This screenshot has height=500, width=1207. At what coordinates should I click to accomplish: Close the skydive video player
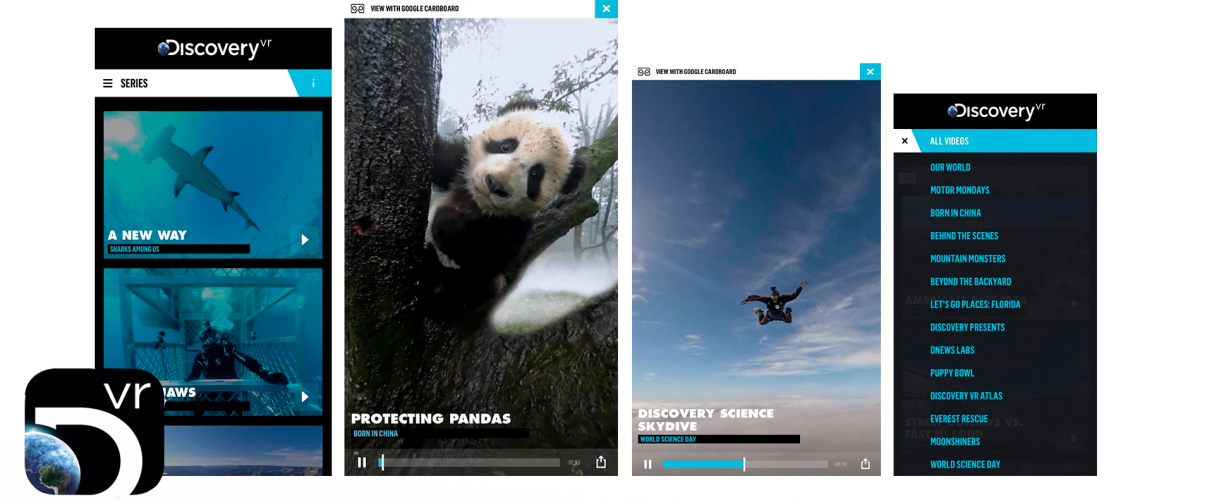coord(870,72)
